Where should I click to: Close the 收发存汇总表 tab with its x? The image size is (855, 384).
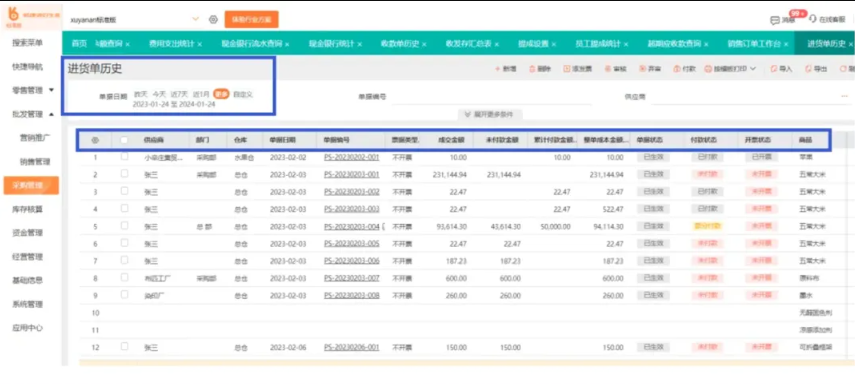point(496,44)
